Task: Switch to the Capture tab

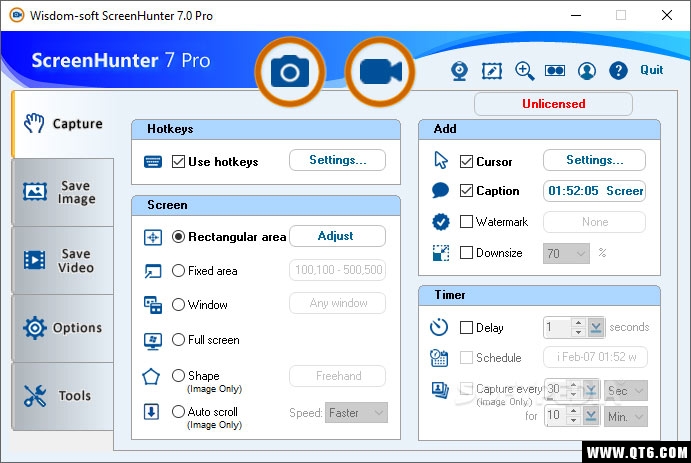Action: coord(63,124)
